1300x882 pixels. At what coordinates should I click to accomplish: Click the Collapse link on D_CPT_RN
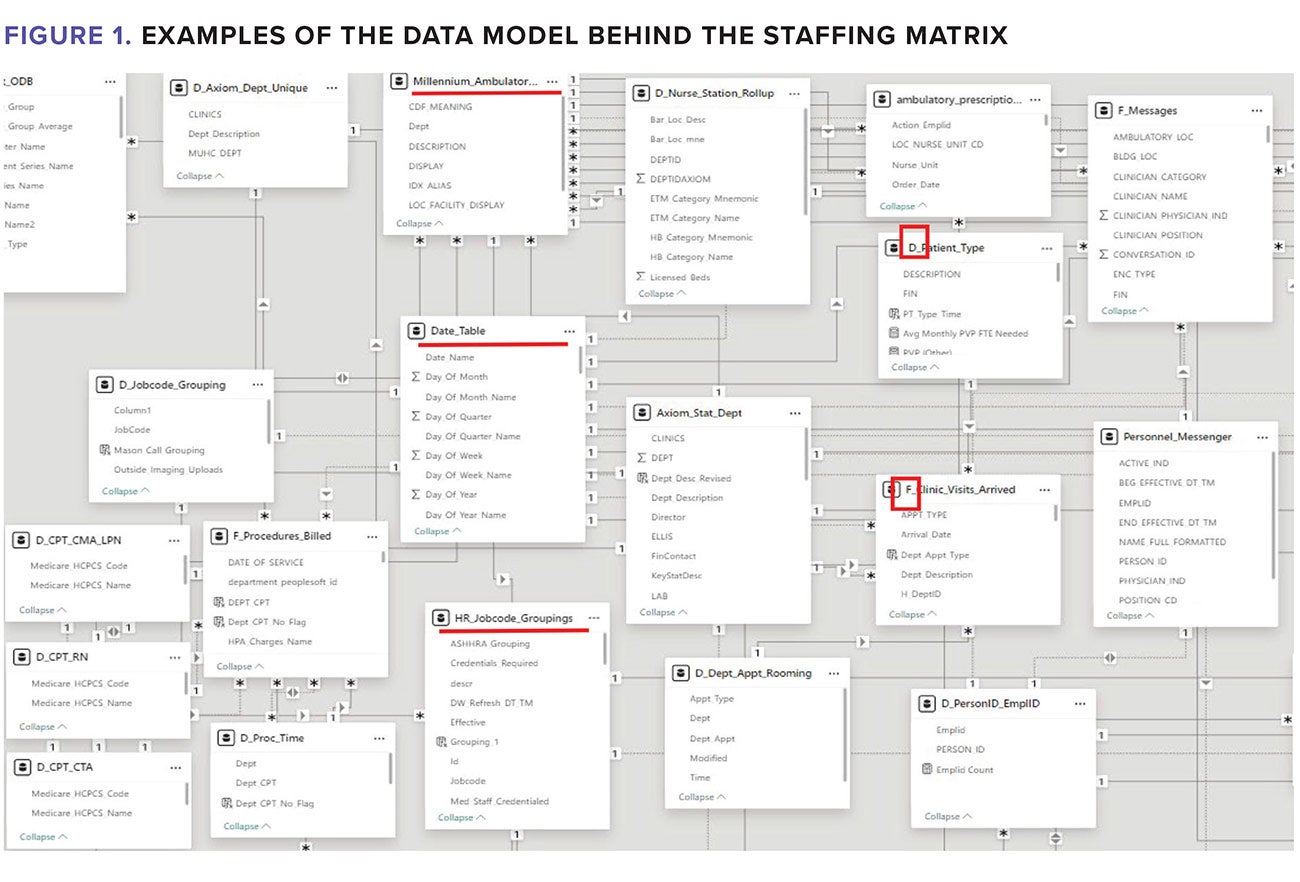pos(38,726)
